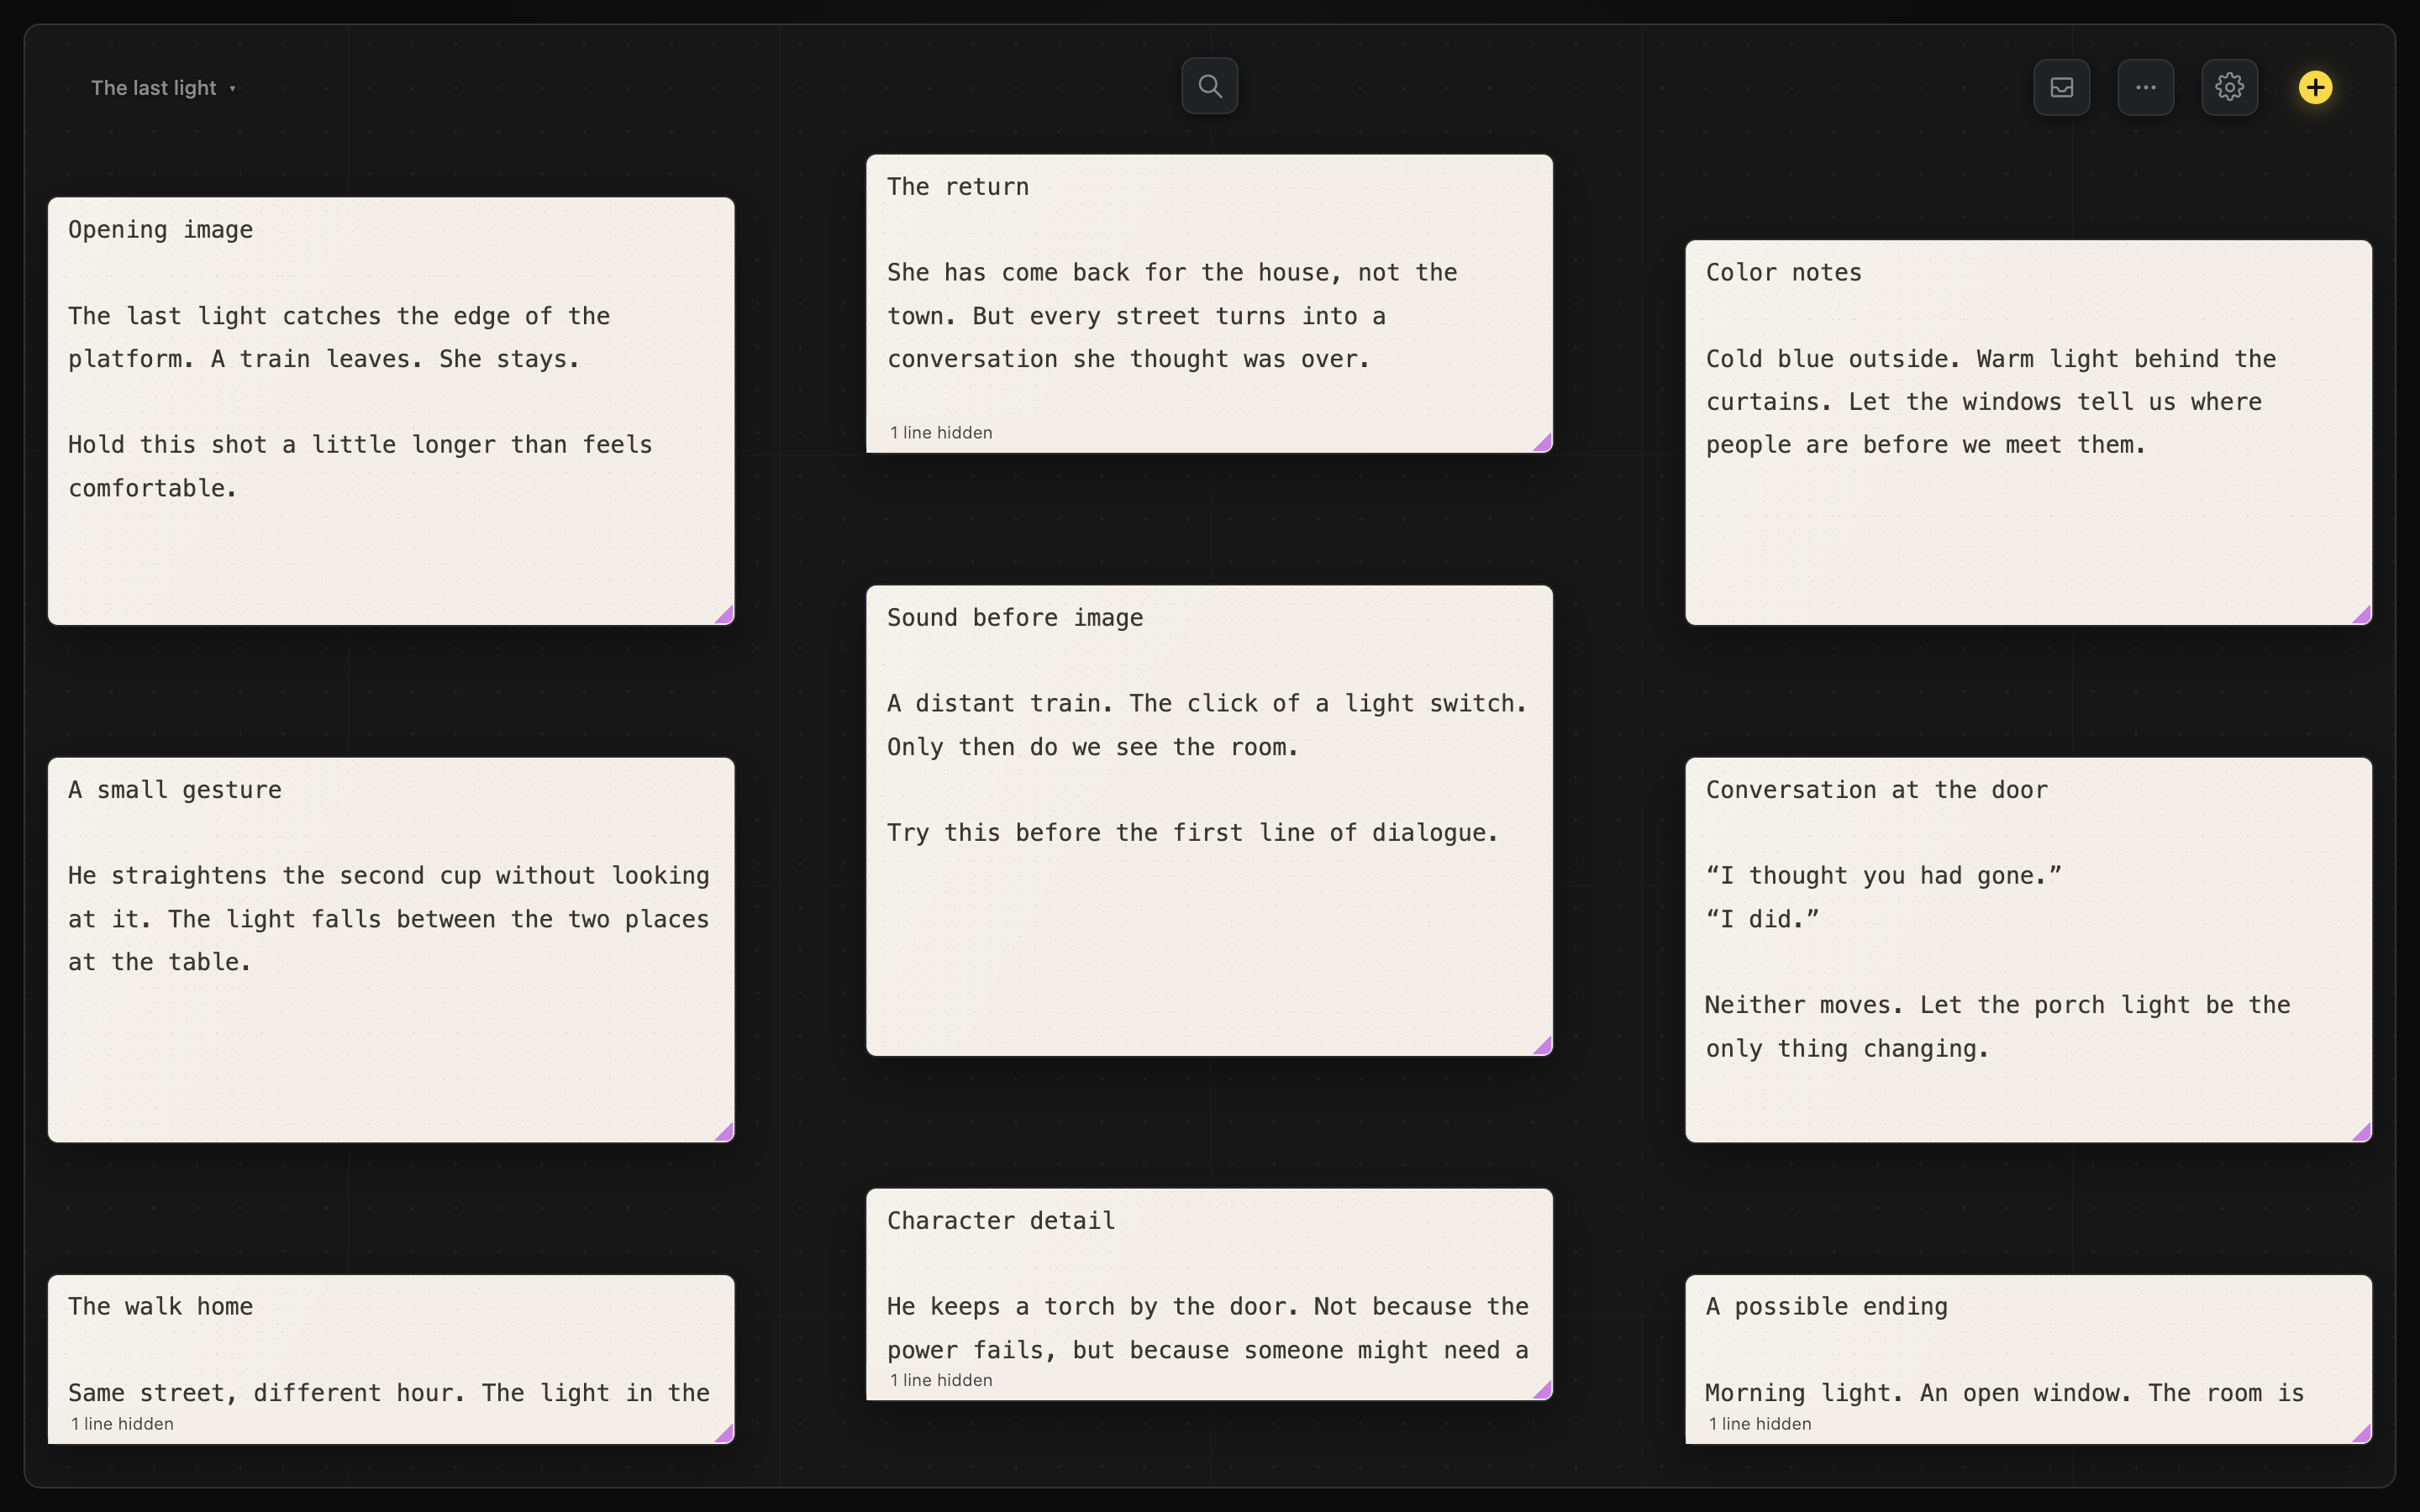Click purple corner handle on The return card
The image size is (2420, 1512).
pos(1543,442)
